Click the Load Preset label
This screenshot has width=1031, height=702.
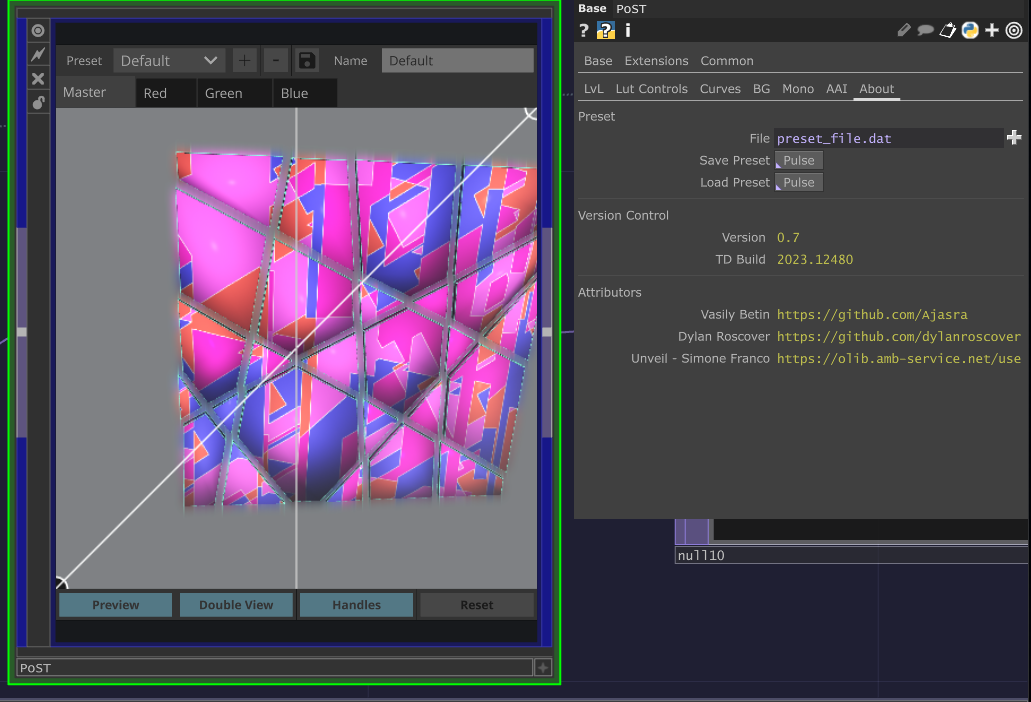(x=734, y=182)
